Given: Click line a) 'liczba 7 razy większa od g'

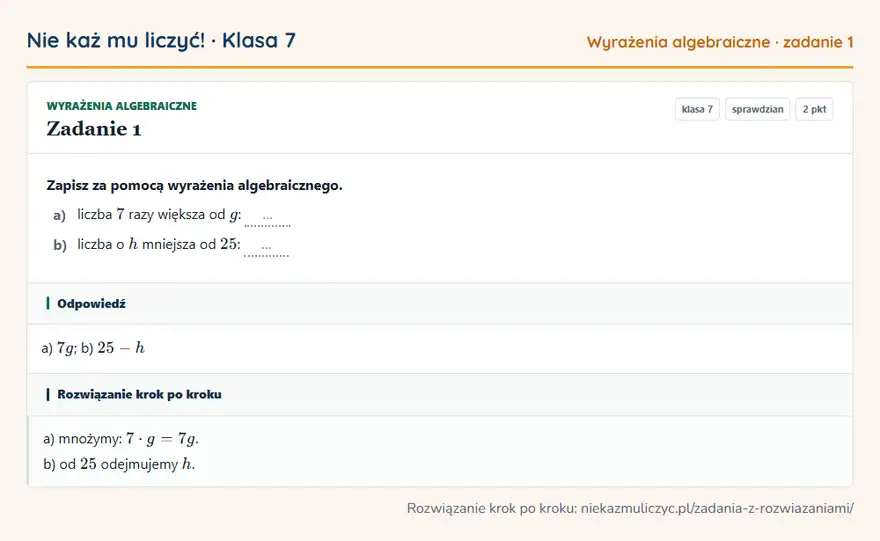Looking at the screenshot, I should tap(159, 215).
